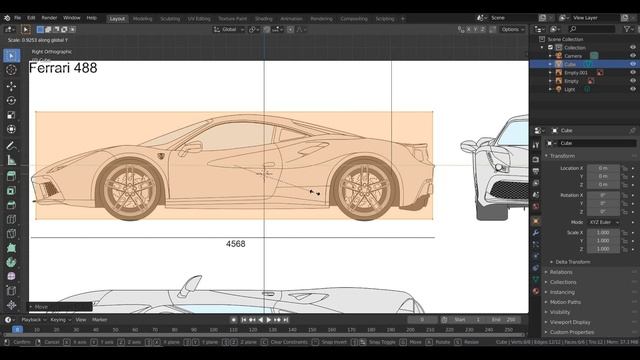
Task: Expand the Delta Transform subpanel
Action: 573,262
